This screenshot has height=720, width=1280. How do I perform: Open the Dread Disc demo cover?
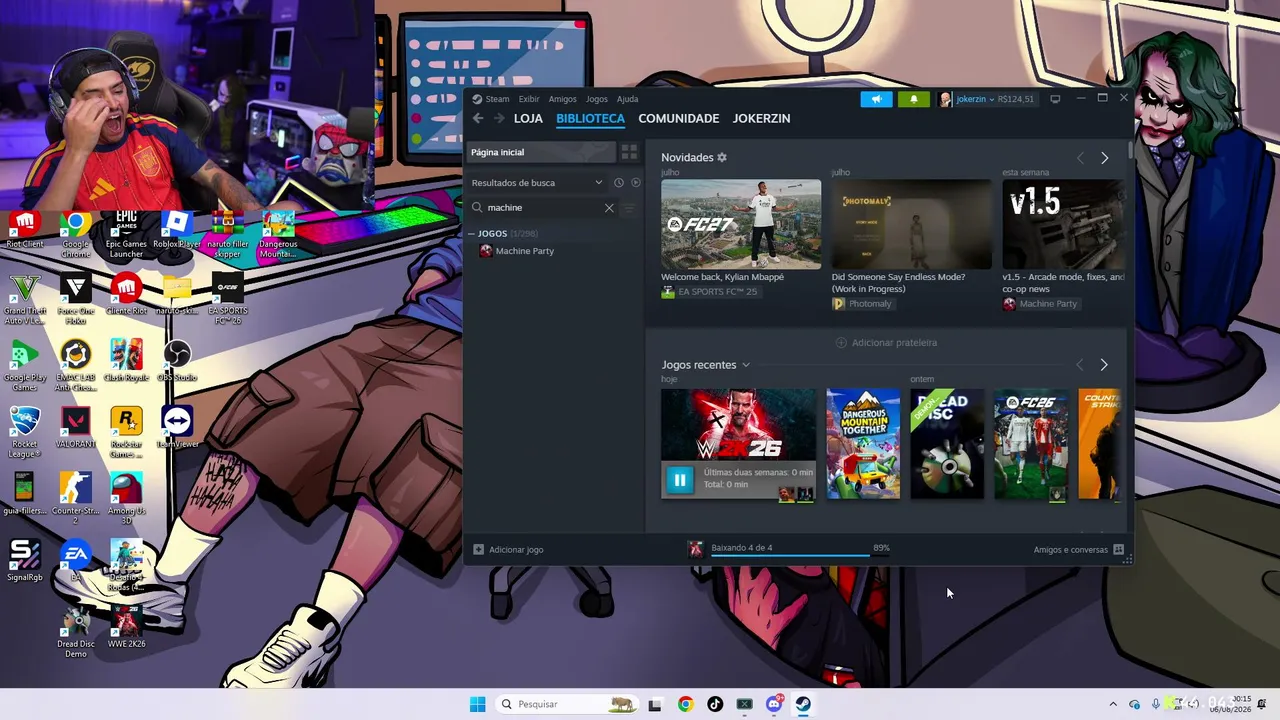click(x=947, y=444)
